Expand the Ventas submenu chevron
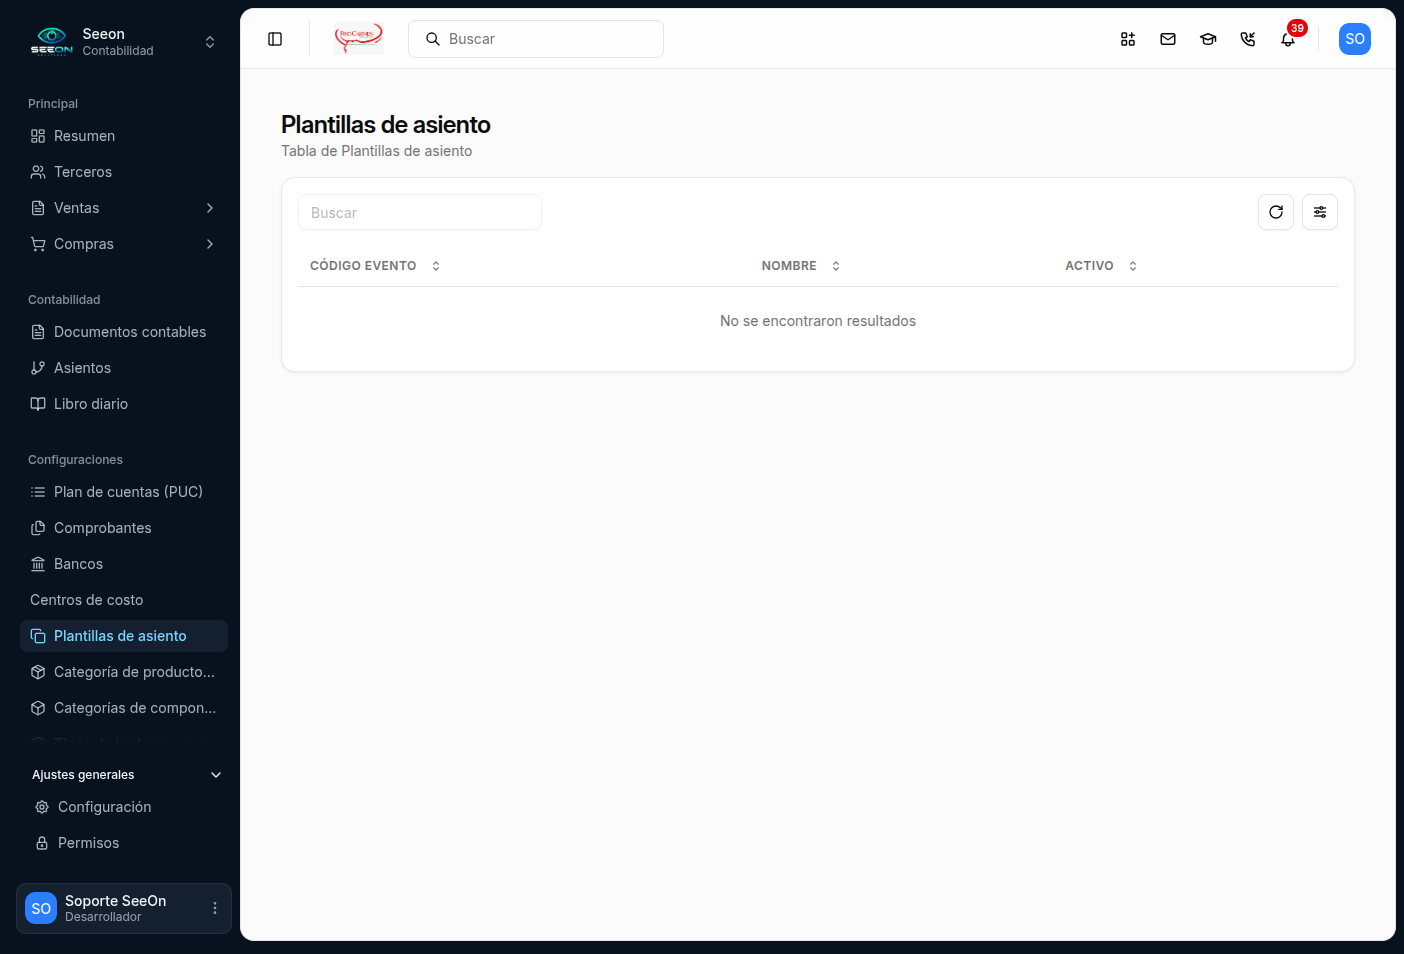This screenshot has height=954, width=1404. tap(210, 208)
